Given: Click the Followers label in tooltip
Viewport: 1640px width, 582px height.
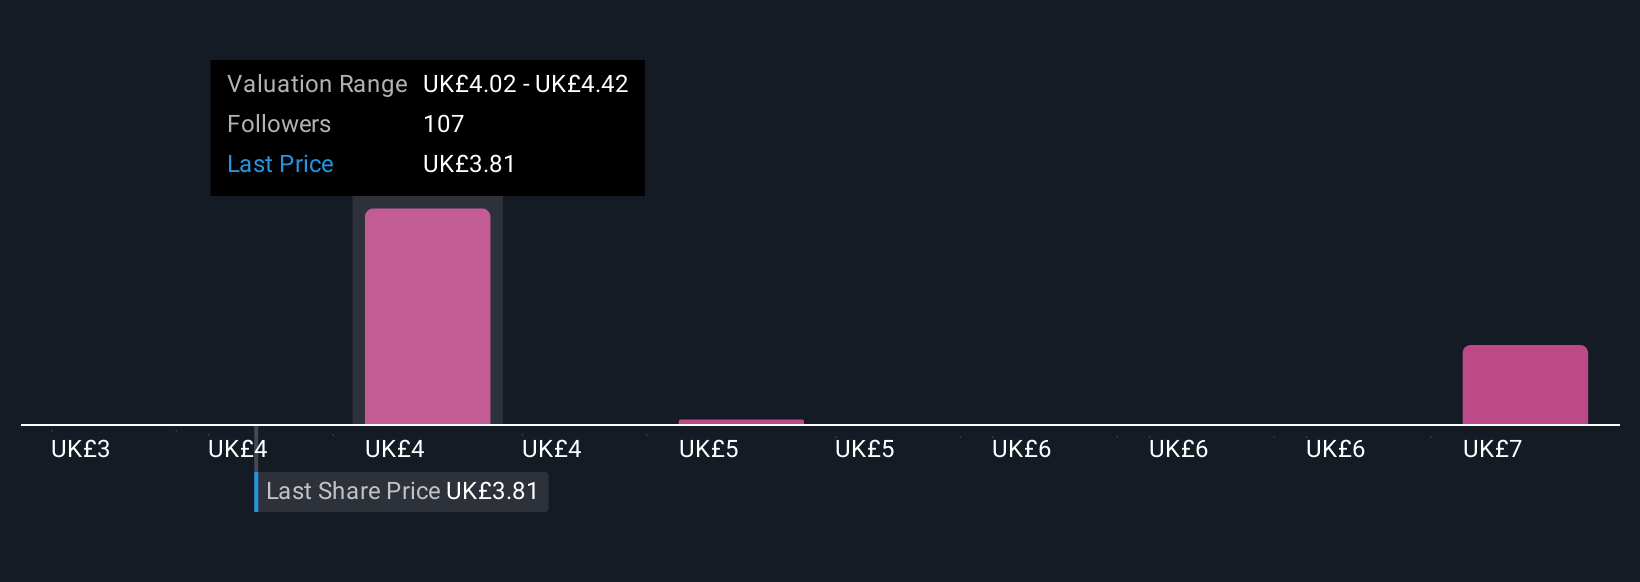Looking at the screenshot, I should (279, 124).
